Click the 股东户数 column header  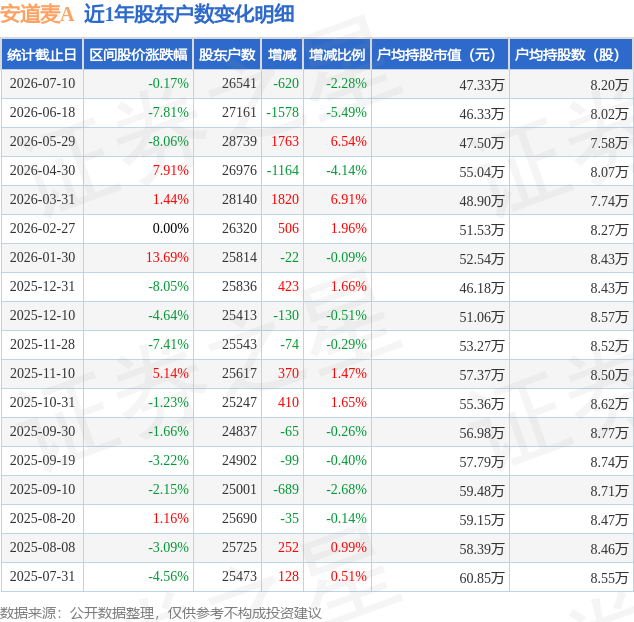click(x=227, y=55)
